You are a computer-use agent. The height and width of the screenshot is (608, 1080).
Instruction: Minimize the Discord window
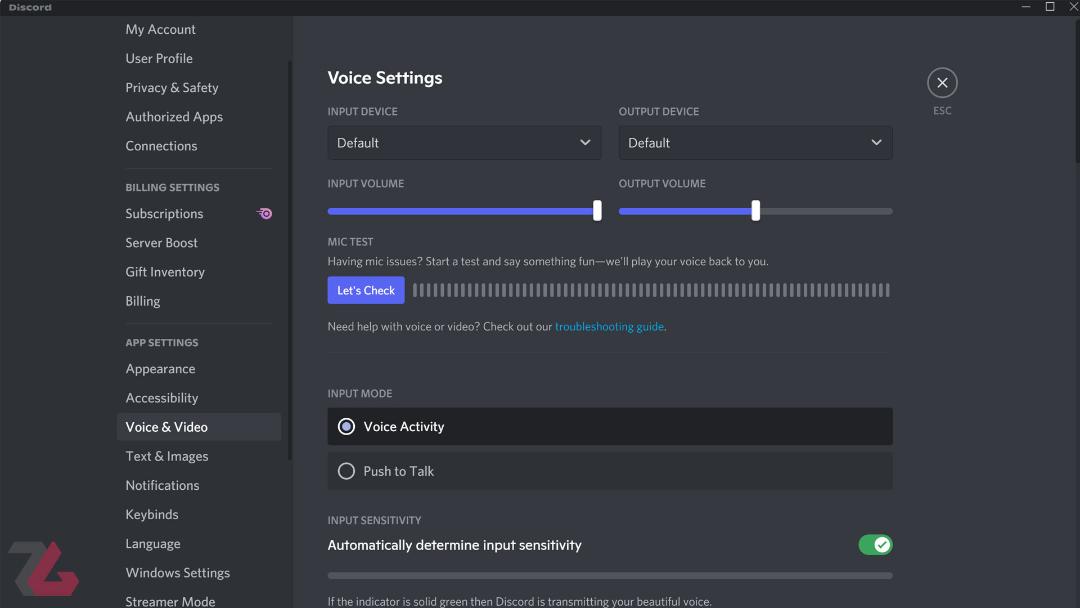(x=1026, y=7)
